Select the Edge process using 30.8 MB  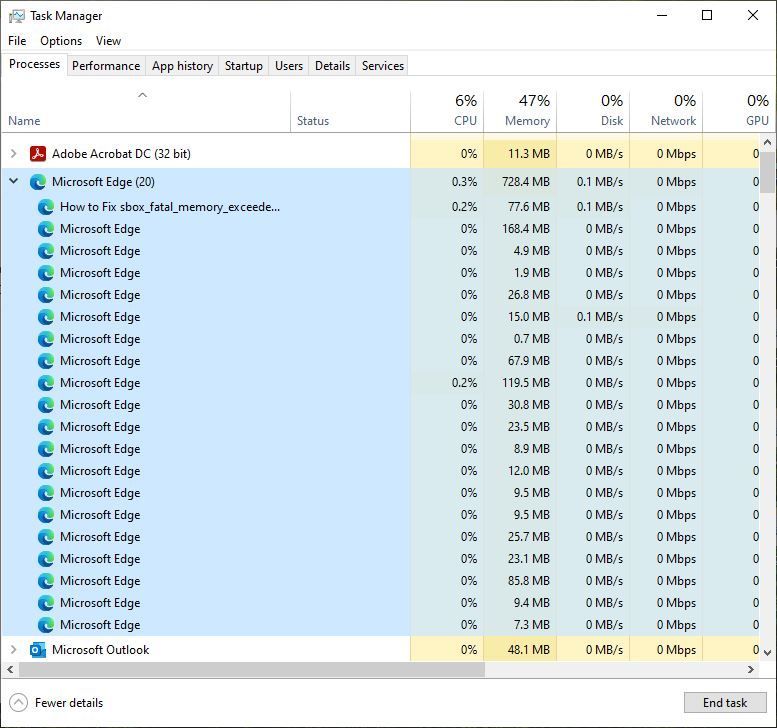pos(380,405)
